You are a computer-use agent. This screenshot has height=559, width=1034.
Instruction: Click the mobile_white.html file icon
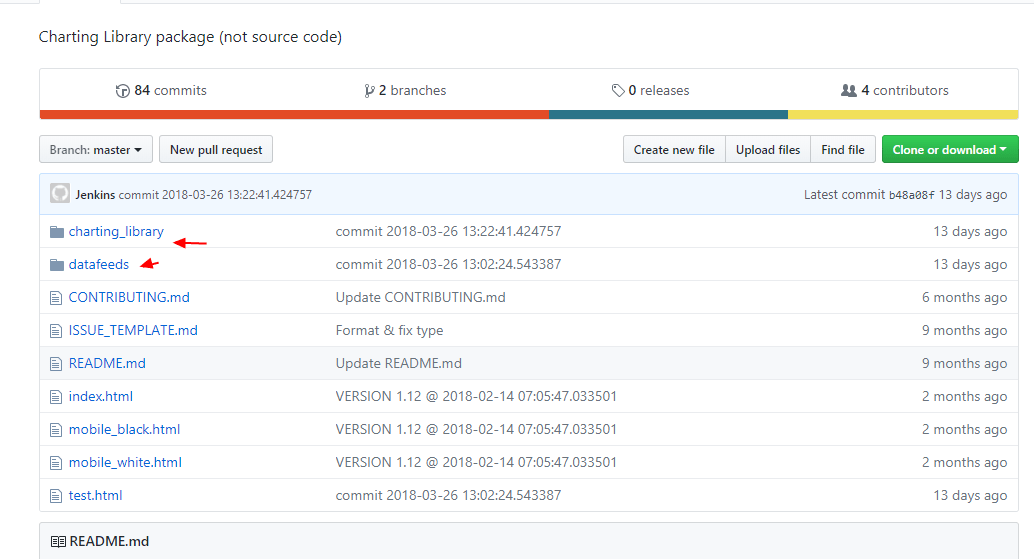coord(56,463)
